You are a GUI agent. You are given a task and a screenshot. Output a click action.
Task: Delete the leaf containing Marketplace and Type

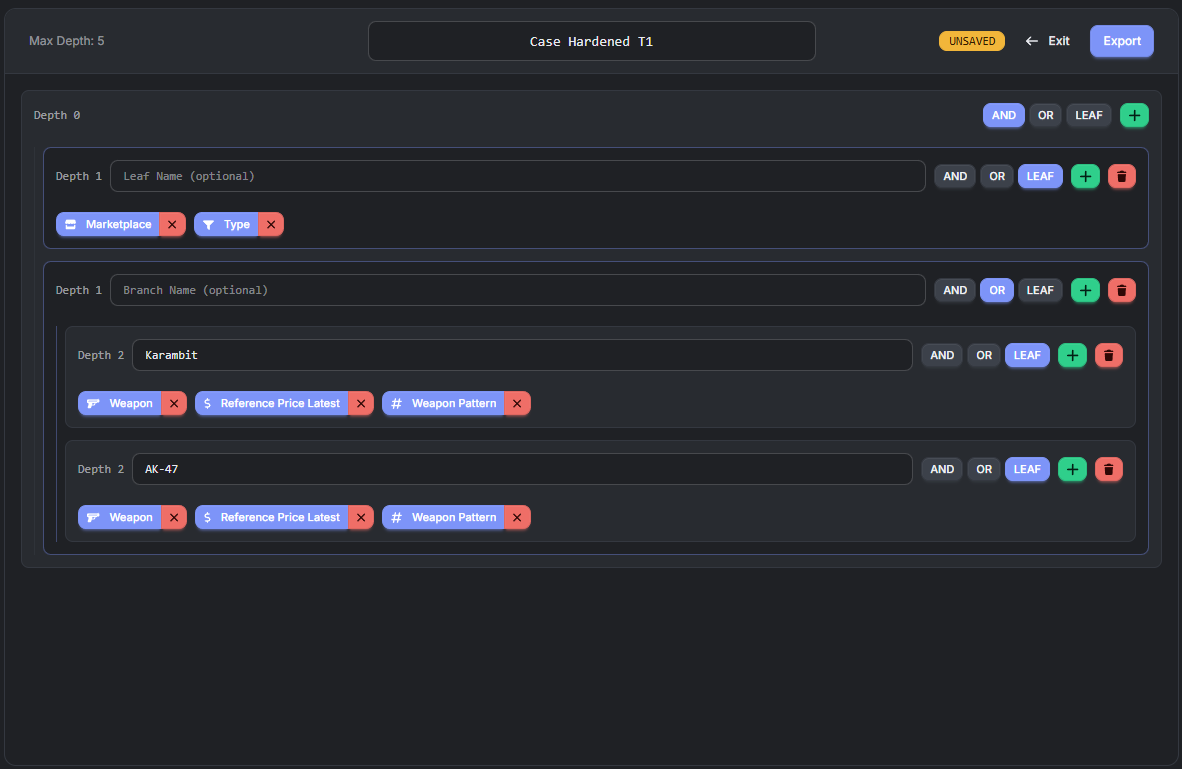pos(1121,176)
